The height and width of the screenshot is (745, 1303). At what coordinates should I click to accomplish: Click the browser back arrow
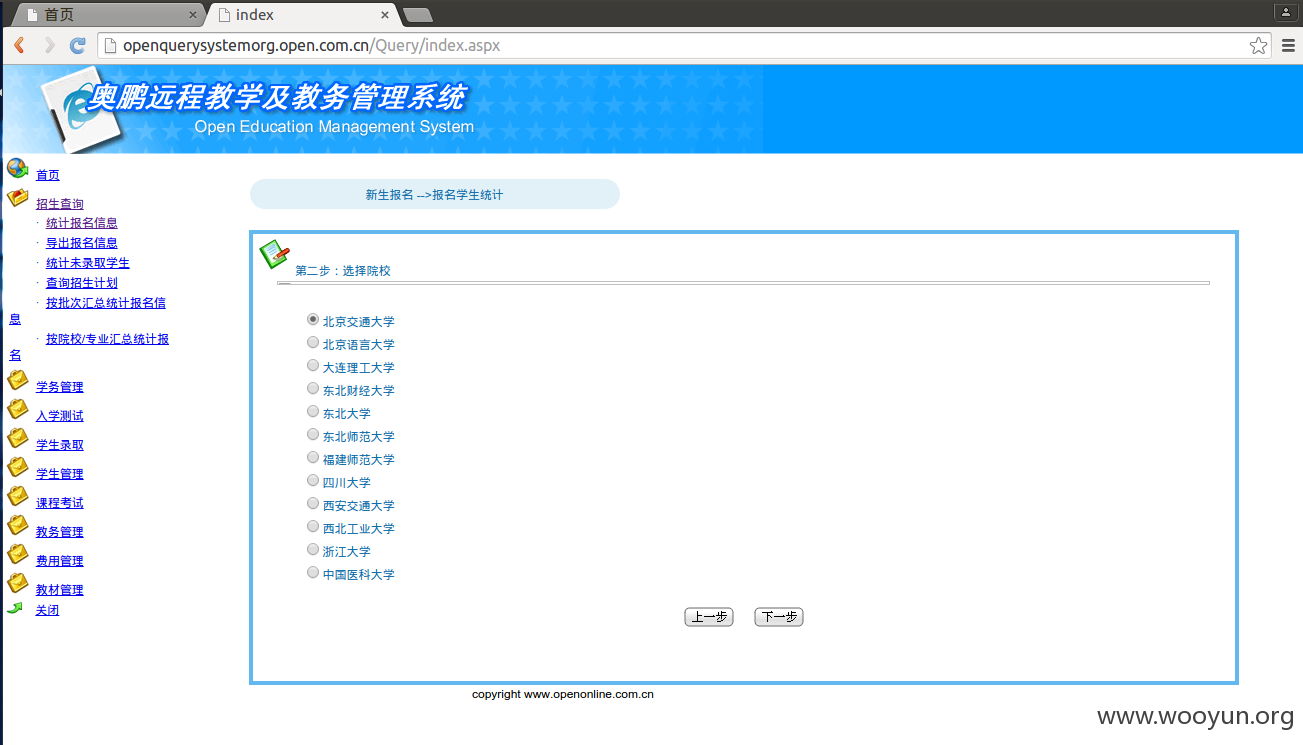pos(19,45)
